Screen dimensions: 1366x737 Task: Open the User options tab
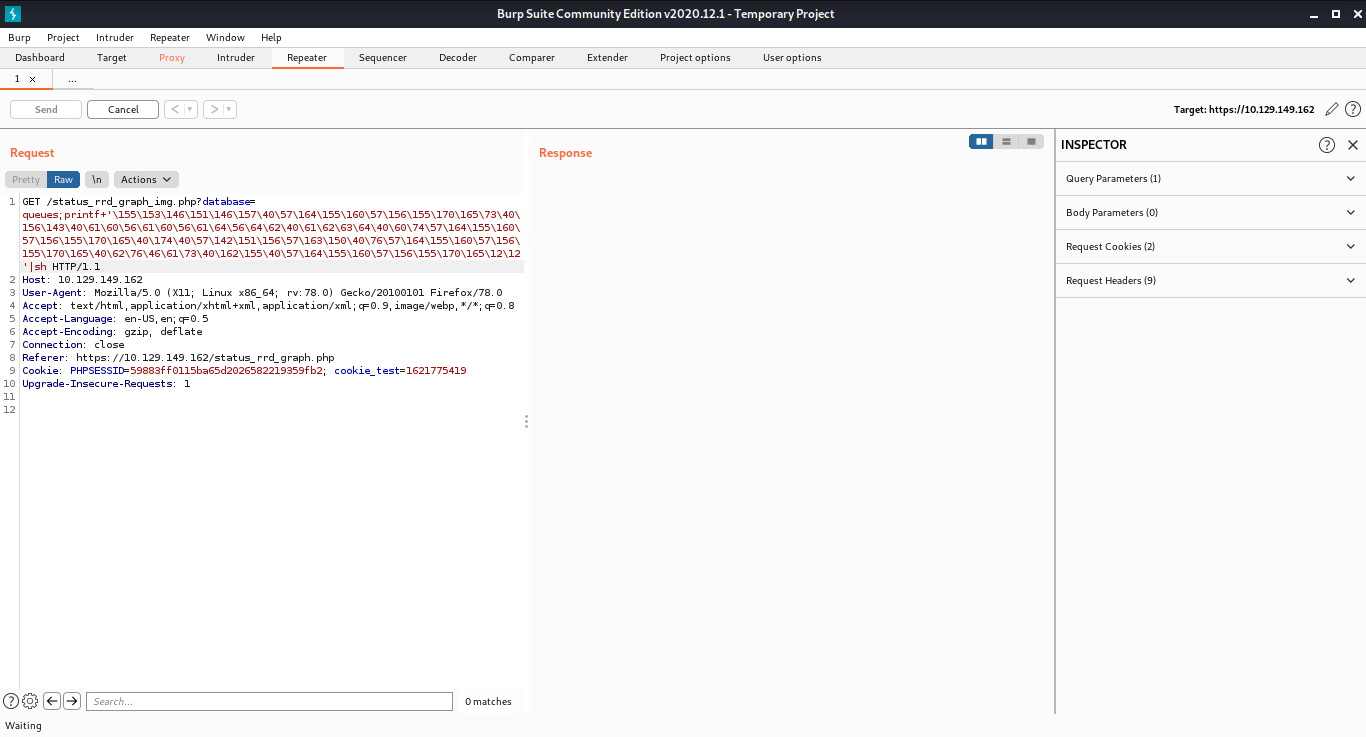pyautogui.click(x=792, y=58)
